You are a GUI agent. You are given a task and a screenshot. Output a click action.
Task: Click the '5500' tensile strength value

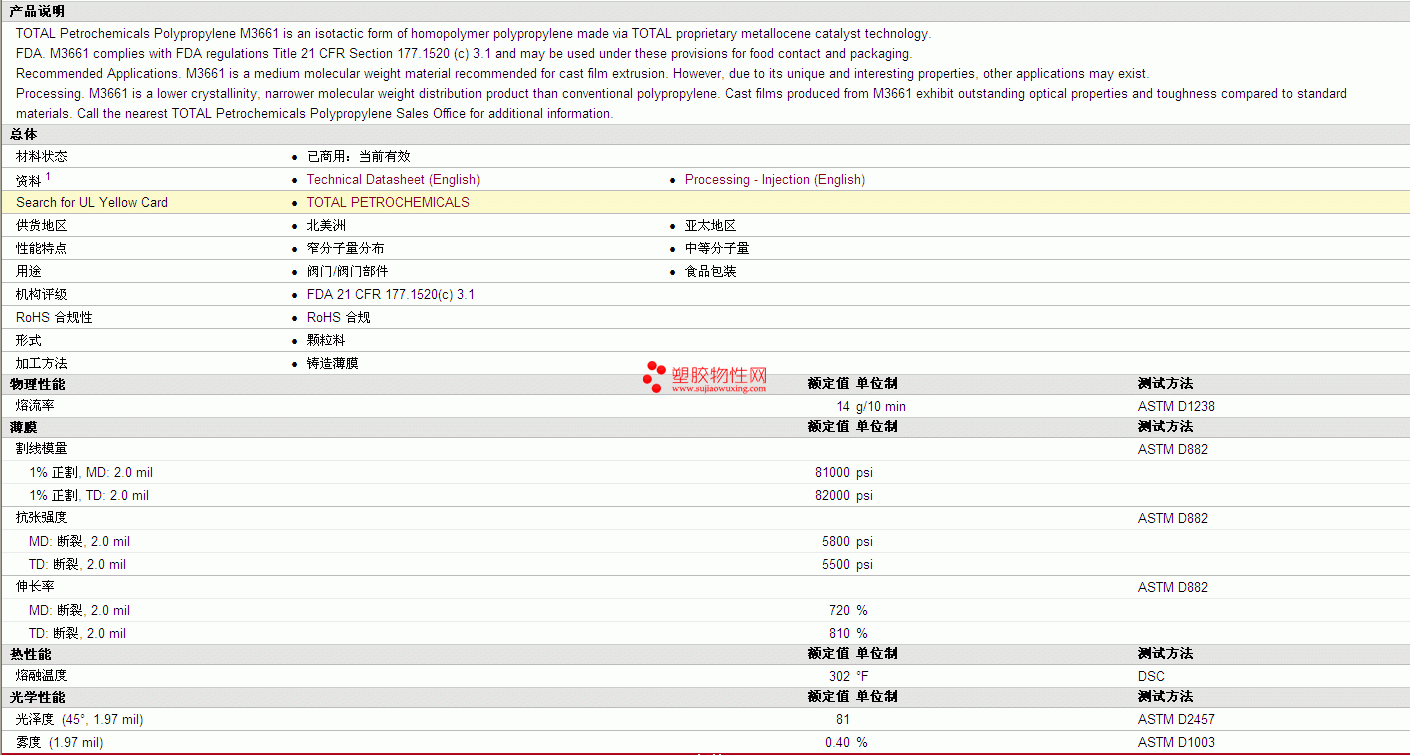(836, 564)
